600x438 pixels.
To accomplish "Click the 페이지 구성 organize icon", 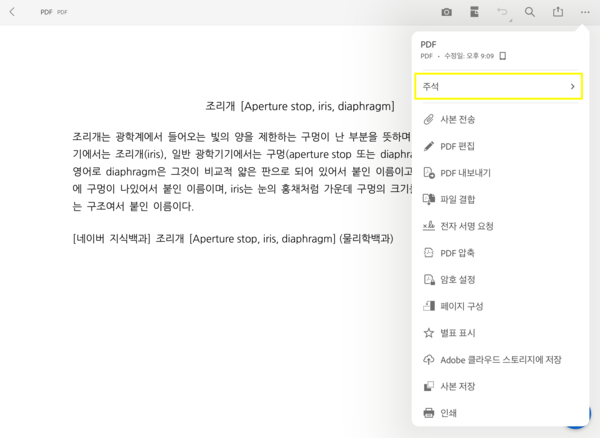I will coord(429,306).
